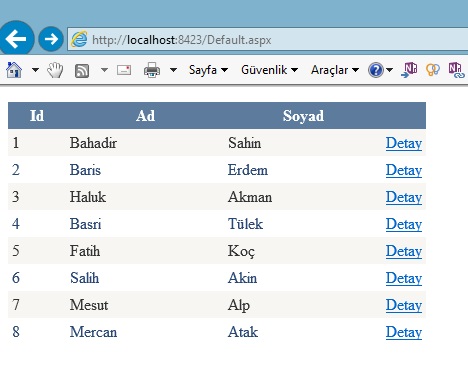Click the Help question mark icon

(376, 70)
